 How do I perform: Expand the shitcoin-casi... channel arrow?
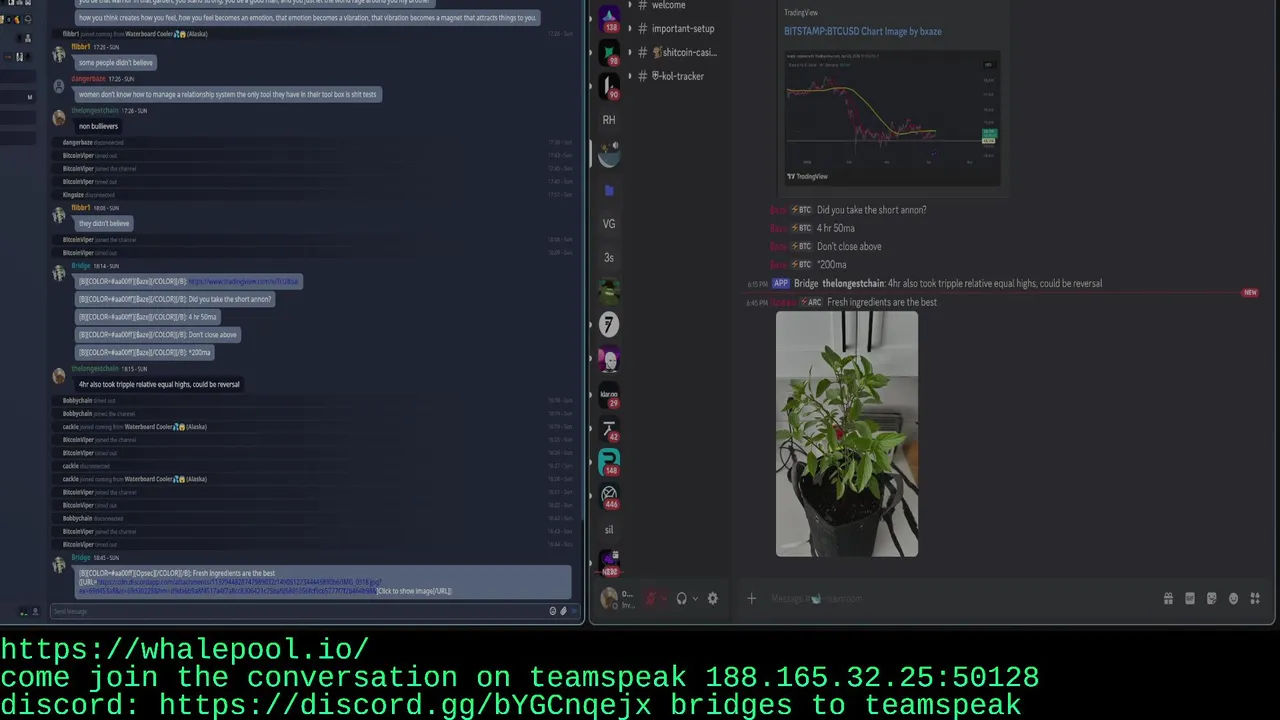(629, 52)
